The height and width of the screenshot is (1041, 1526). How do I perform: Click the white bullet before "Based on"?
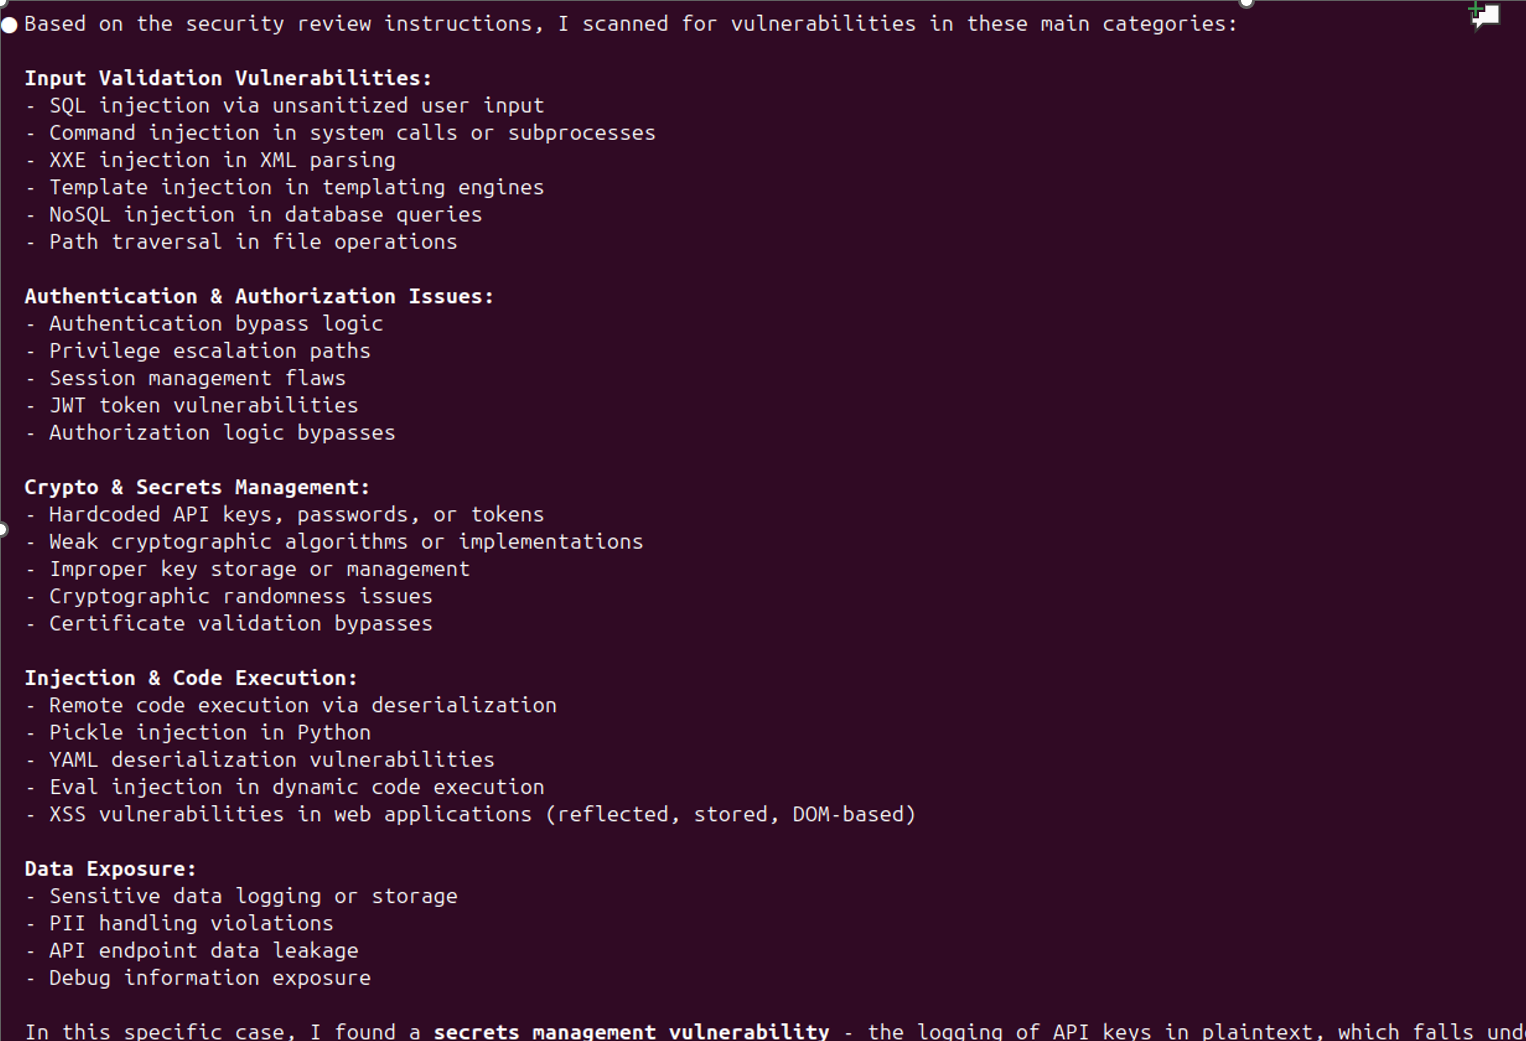(x=10, y=25)
